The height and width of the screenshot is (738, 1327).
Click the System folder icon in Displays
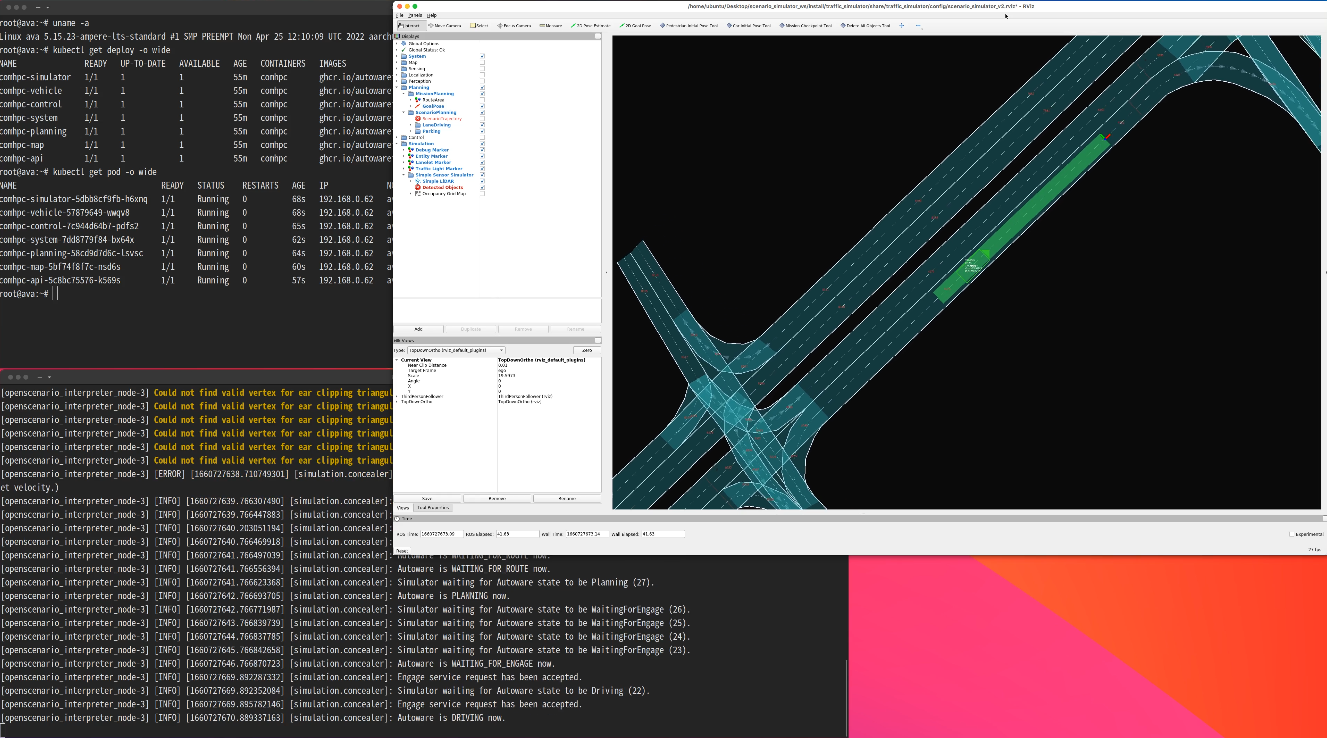[x=404, y=56]
